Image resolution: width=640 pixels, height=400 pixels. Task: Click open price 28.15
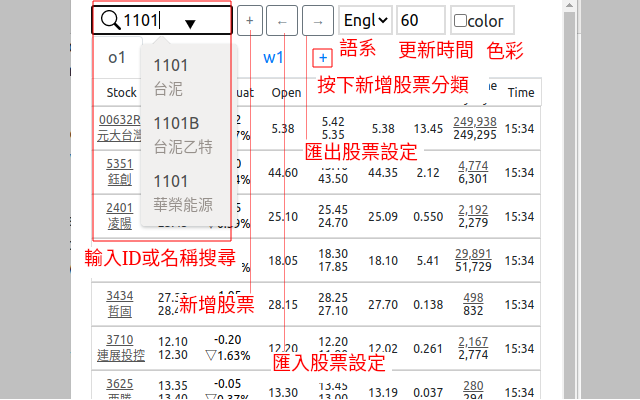tap(283, 305)
